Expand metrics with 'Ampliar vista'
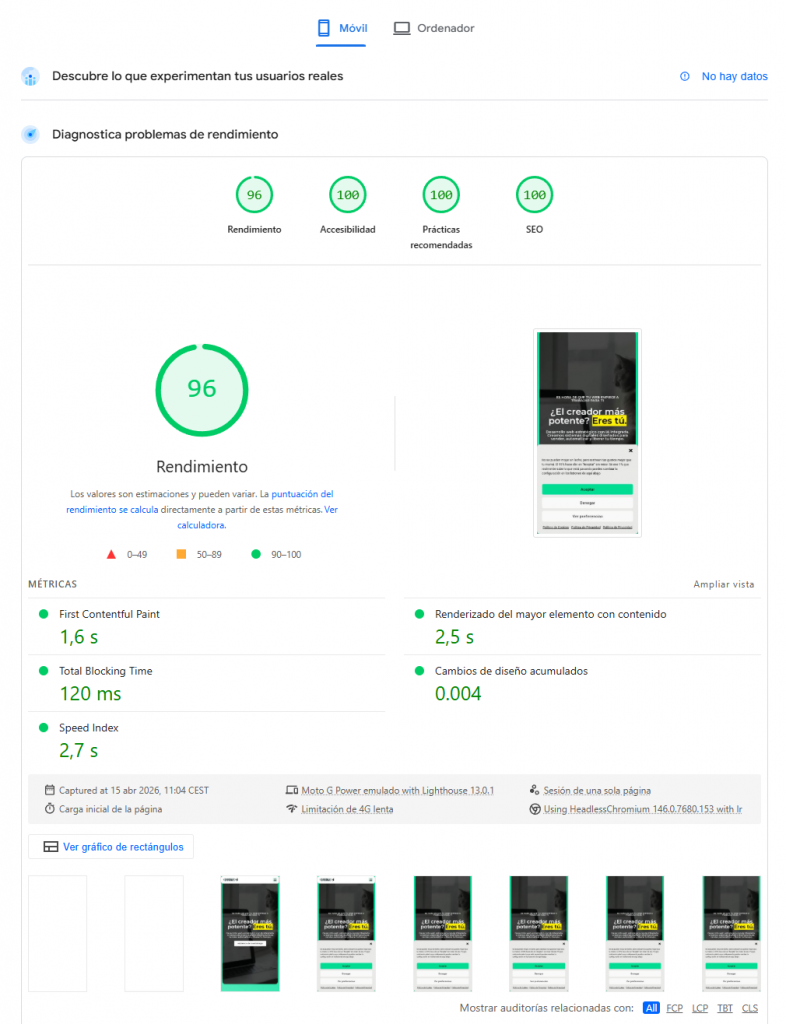This screenshot has width=786, height=1024. tap(724, 584)
